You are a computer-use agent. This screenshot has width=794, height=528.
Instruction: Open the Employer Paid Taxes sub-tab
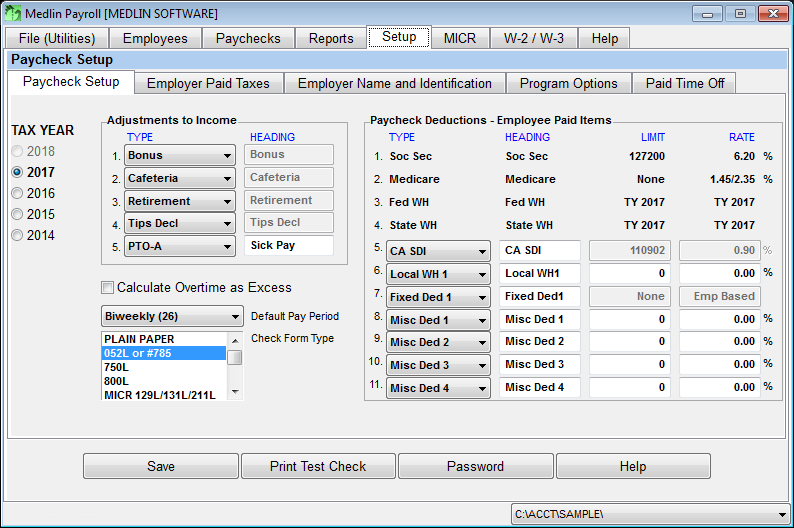coord(208,84)
